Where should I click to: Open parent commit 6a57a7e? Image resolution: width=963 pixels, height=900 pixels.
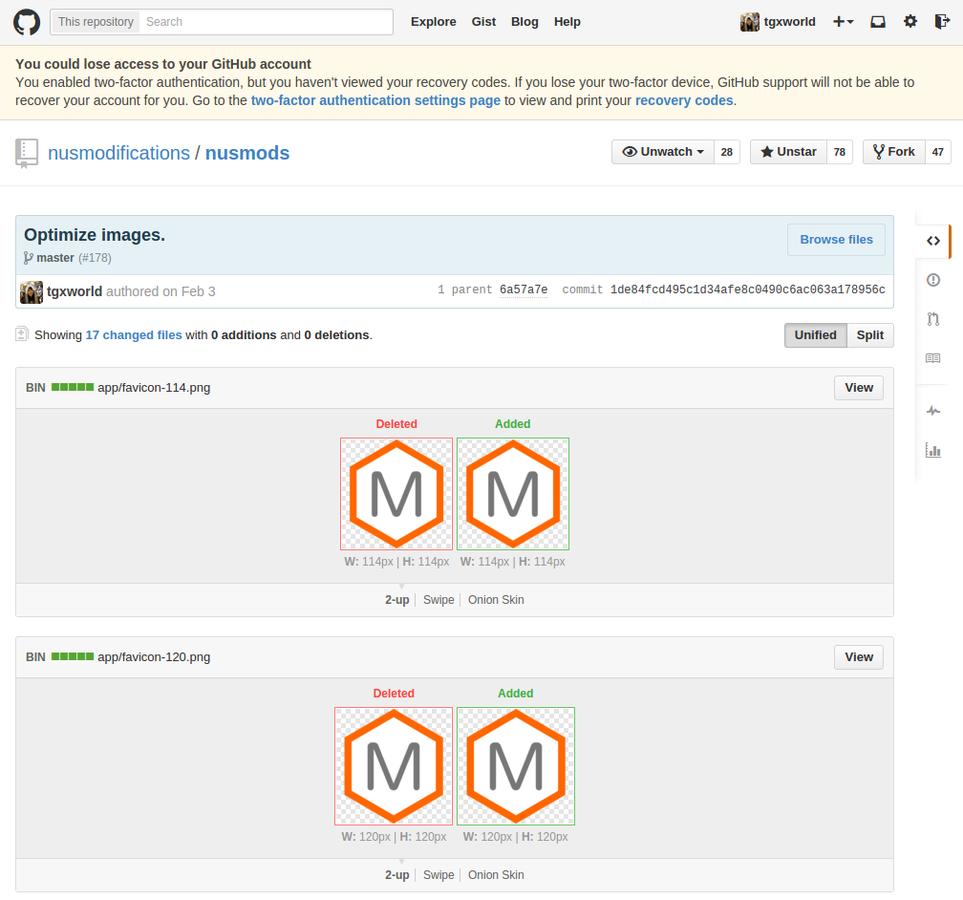[523, 289]
